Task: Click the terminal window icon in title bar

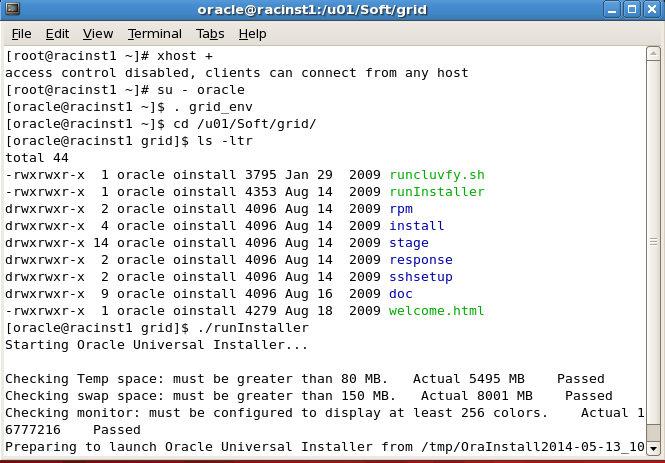Action: point(12,9)
